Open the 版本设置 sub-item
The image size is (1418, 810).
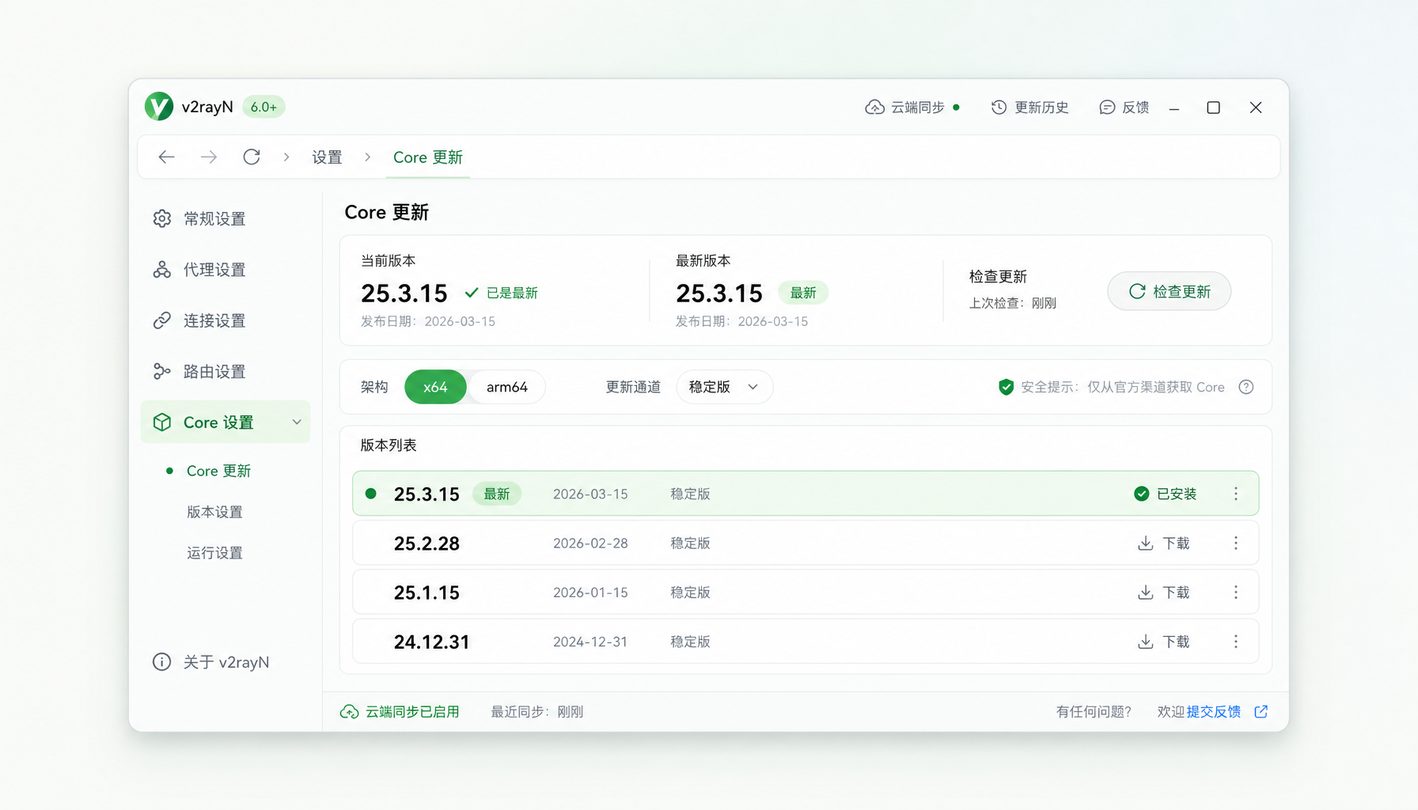point(215,511)
